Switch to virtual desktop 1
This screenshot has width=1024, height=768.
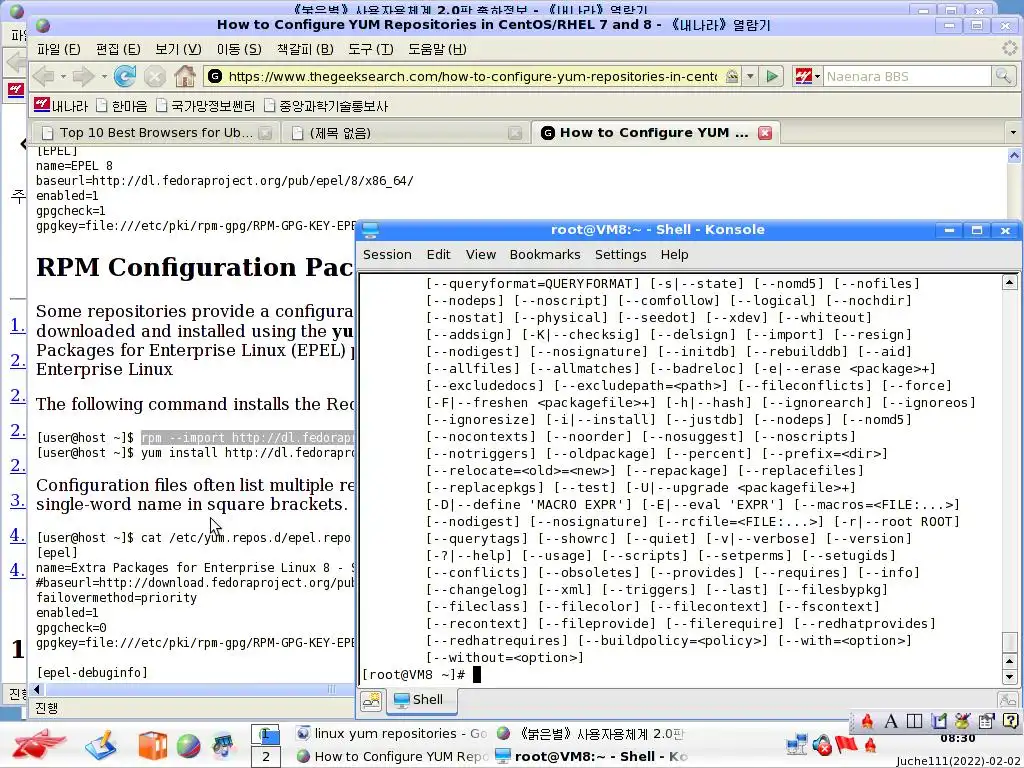click(265, 734)
